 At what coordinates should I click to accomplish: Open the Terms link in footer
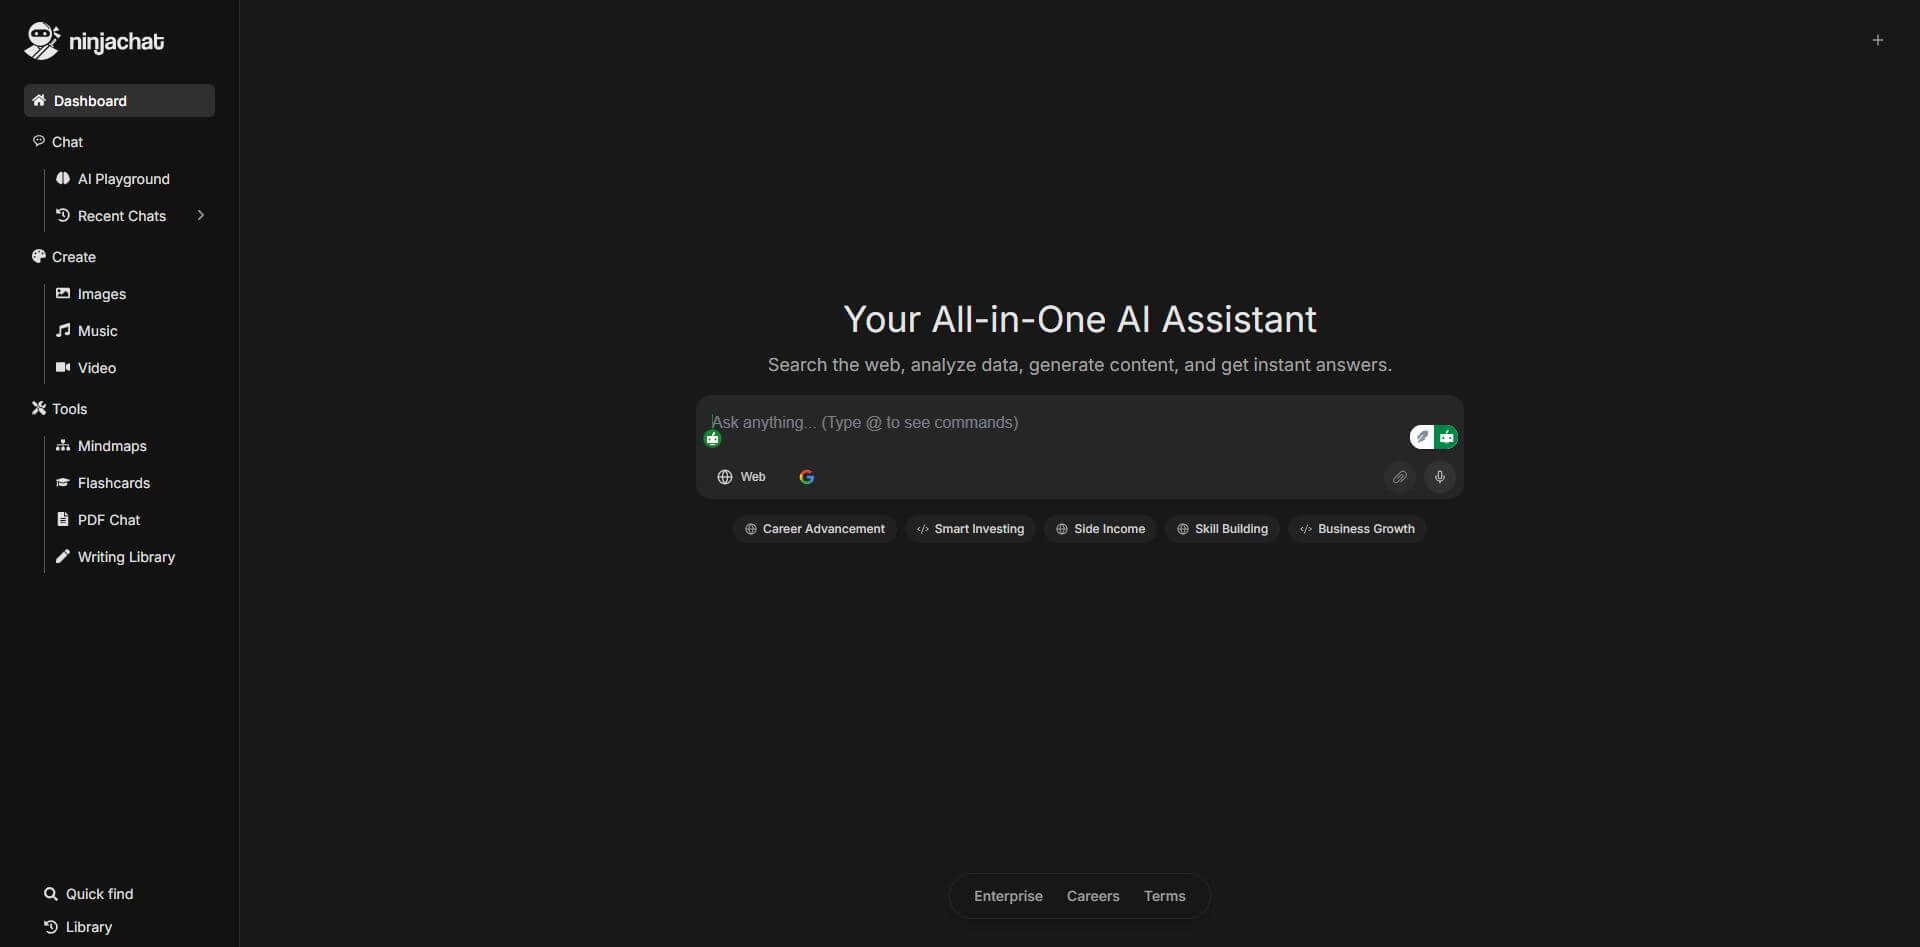click(1164, 896)
